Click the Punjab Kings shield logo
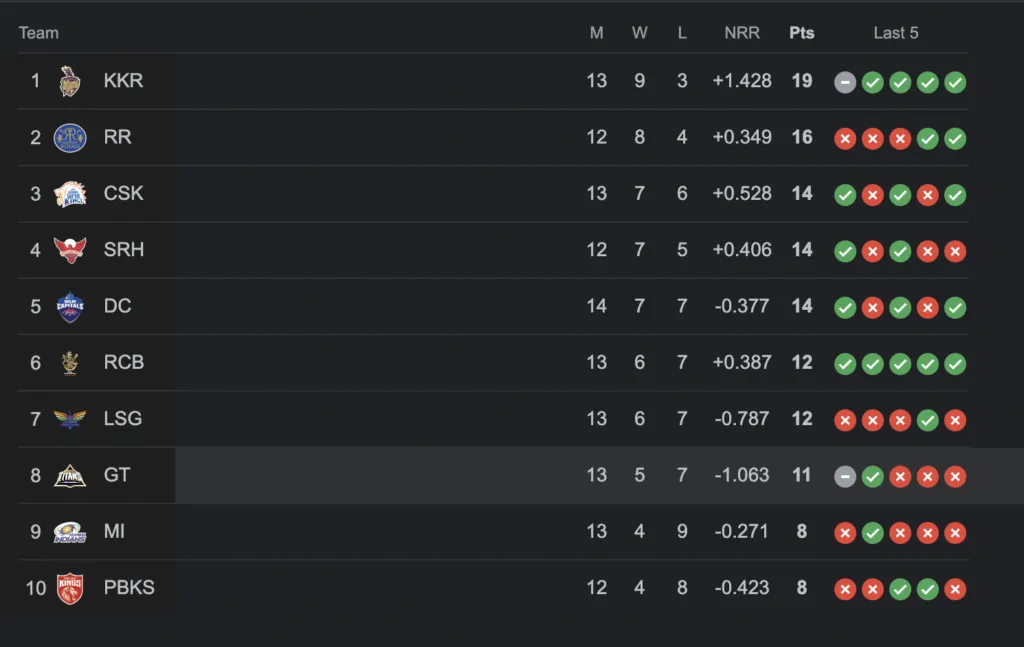 (70, 588)
